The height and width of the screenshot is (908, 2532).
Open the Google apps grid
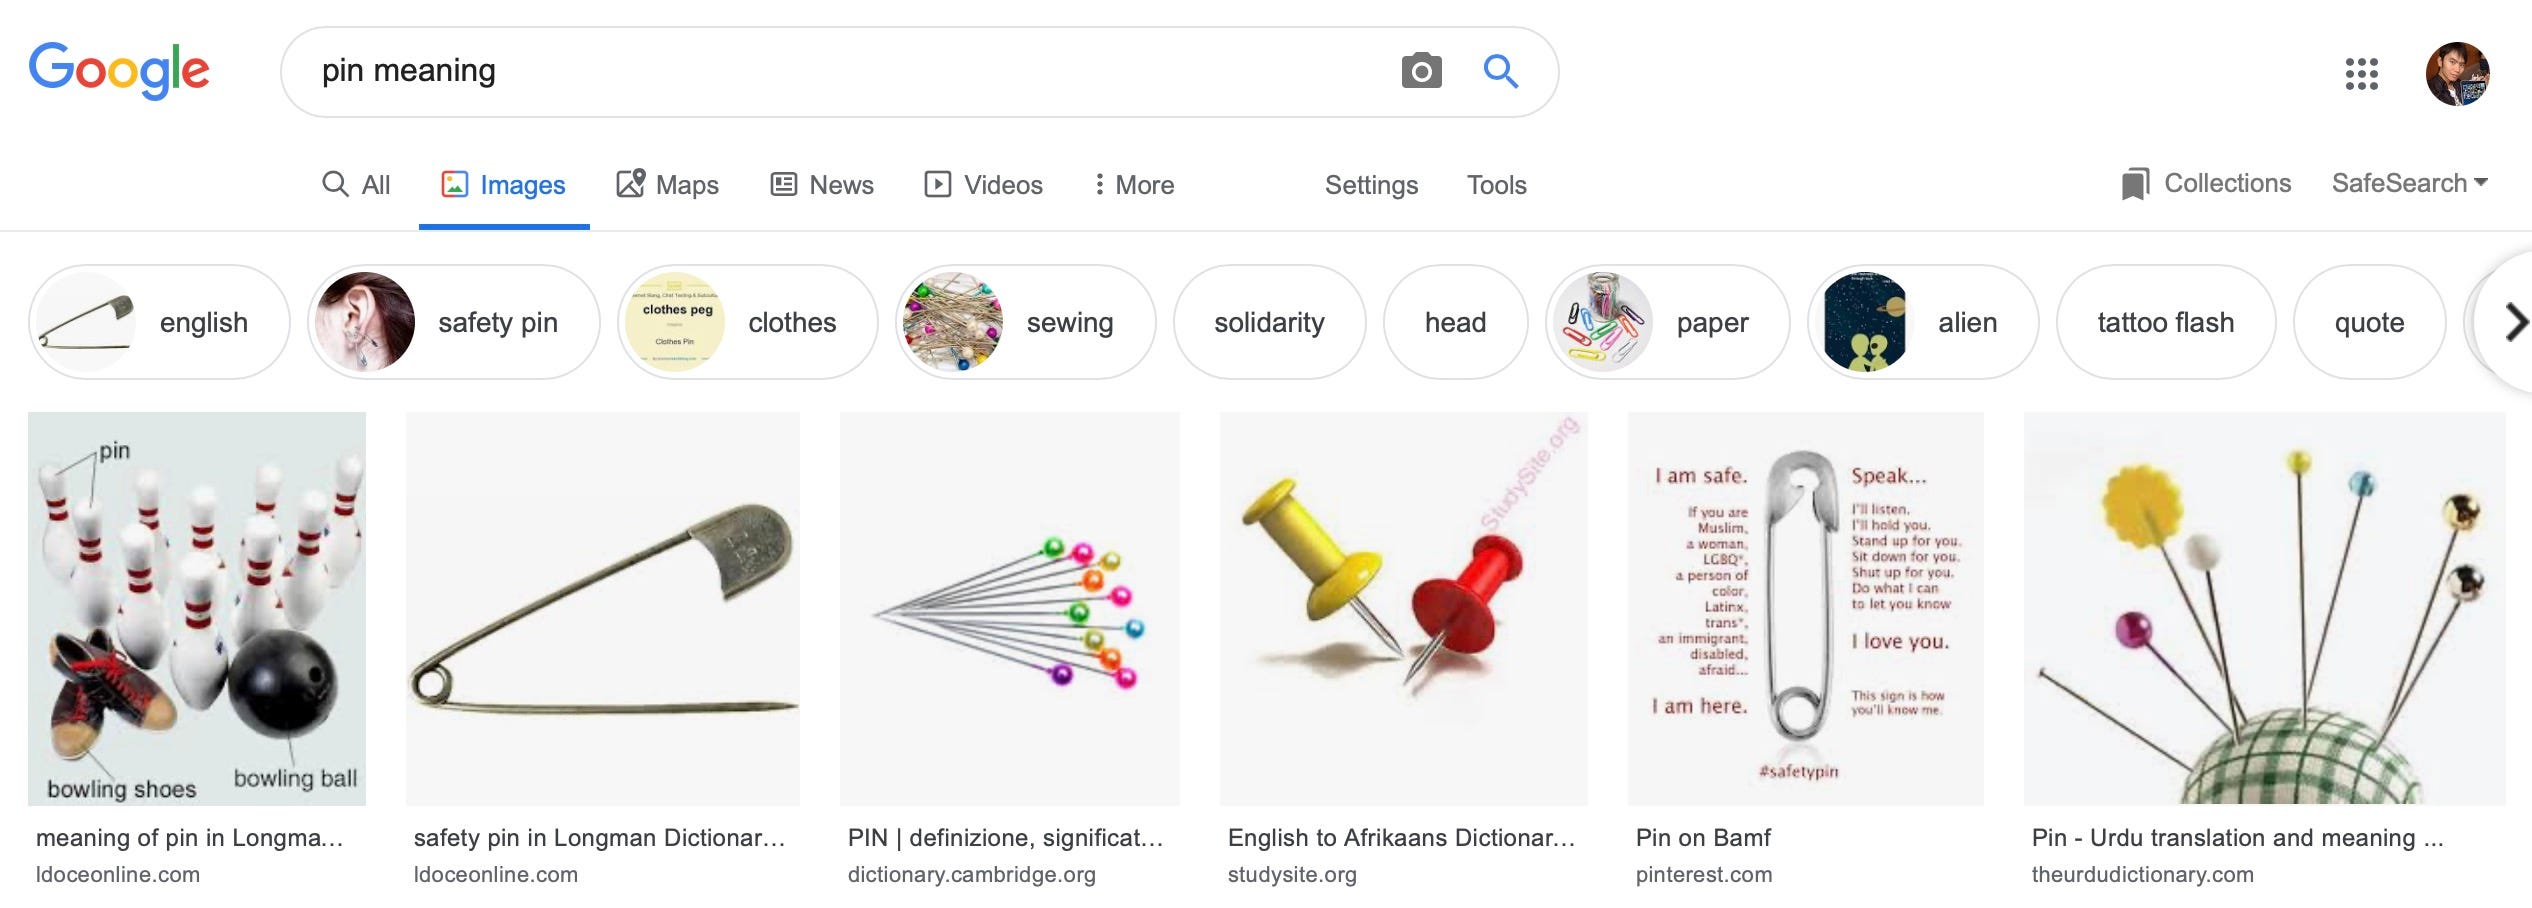(2363, 73)
